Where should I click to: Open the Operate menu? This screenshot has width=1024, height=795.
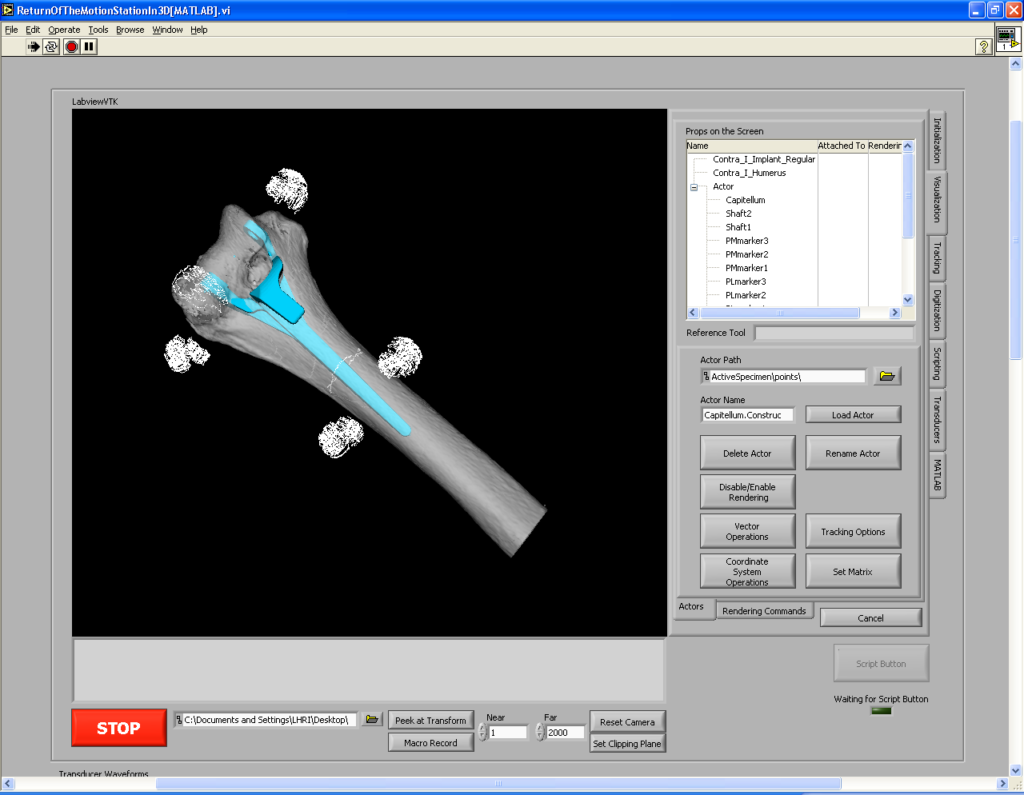point(64,30)
